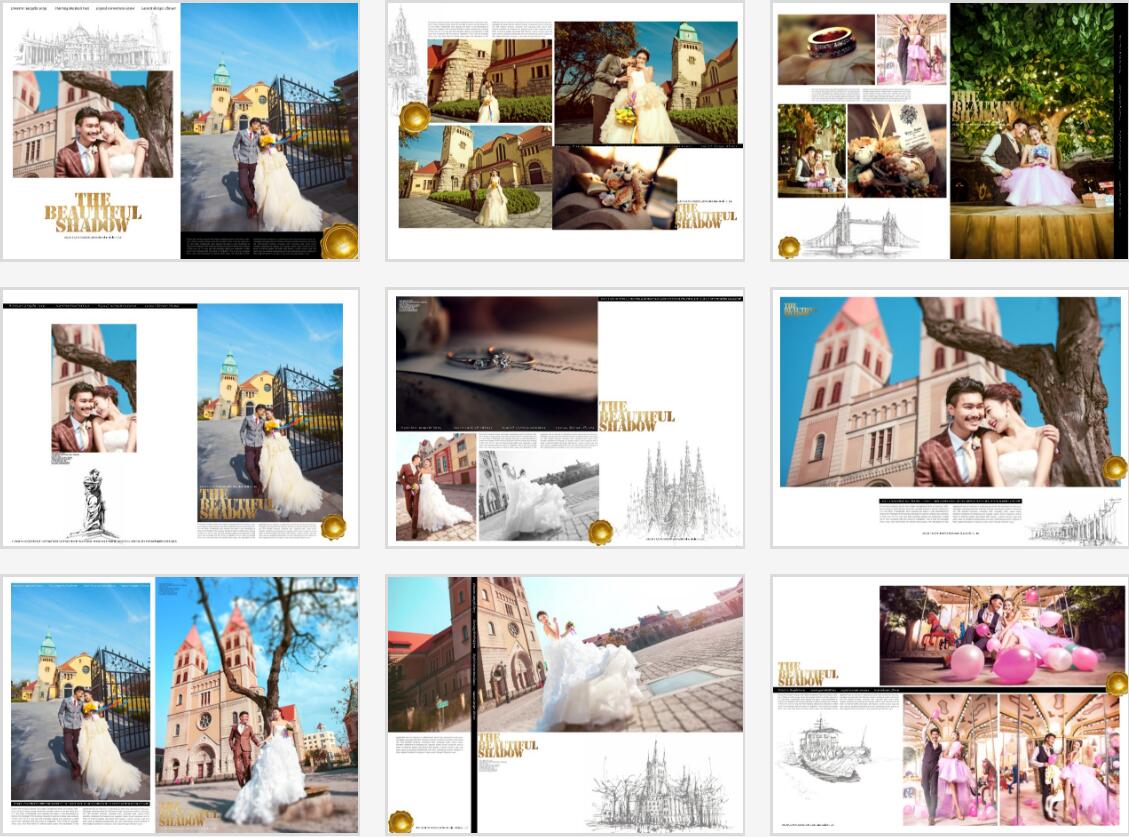Click the Beautiful Shadow title overlaid on the green tree photo
Screen dimensions: 1129x837
tap(980, 107)
